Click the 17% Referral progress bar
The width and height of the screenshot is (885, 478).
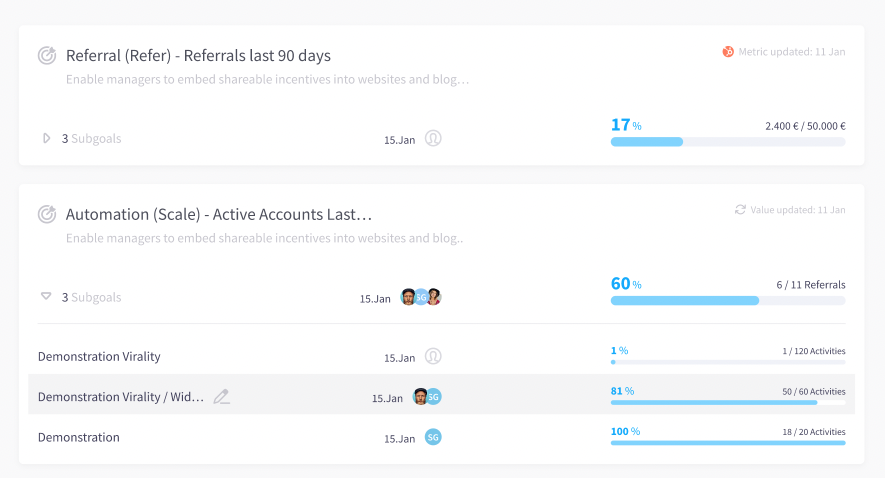(x=728, y=142)
